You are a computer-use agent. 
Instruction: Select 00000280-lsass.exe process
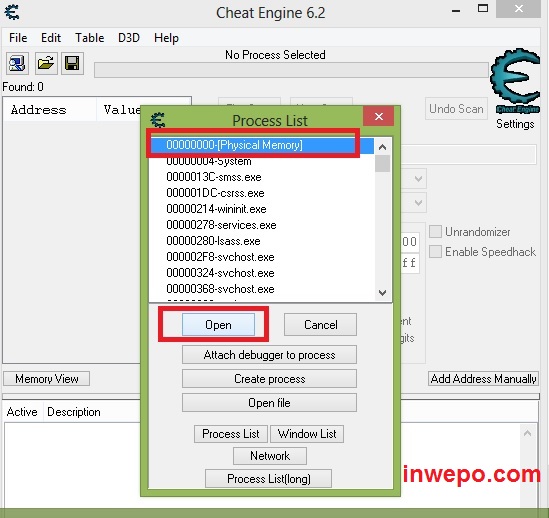click(x=262, y=241)
